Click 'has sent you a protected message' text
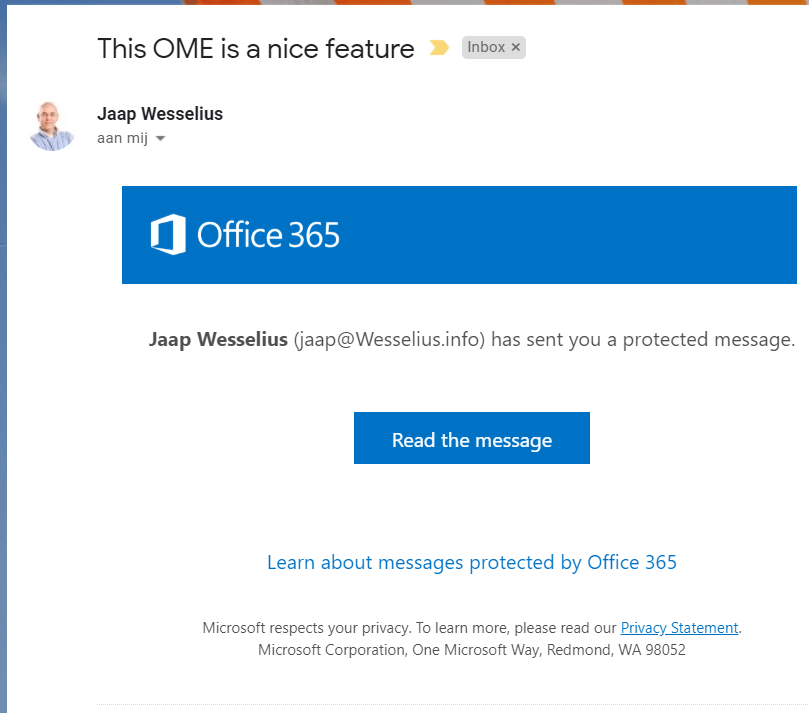 click(643, 339)
